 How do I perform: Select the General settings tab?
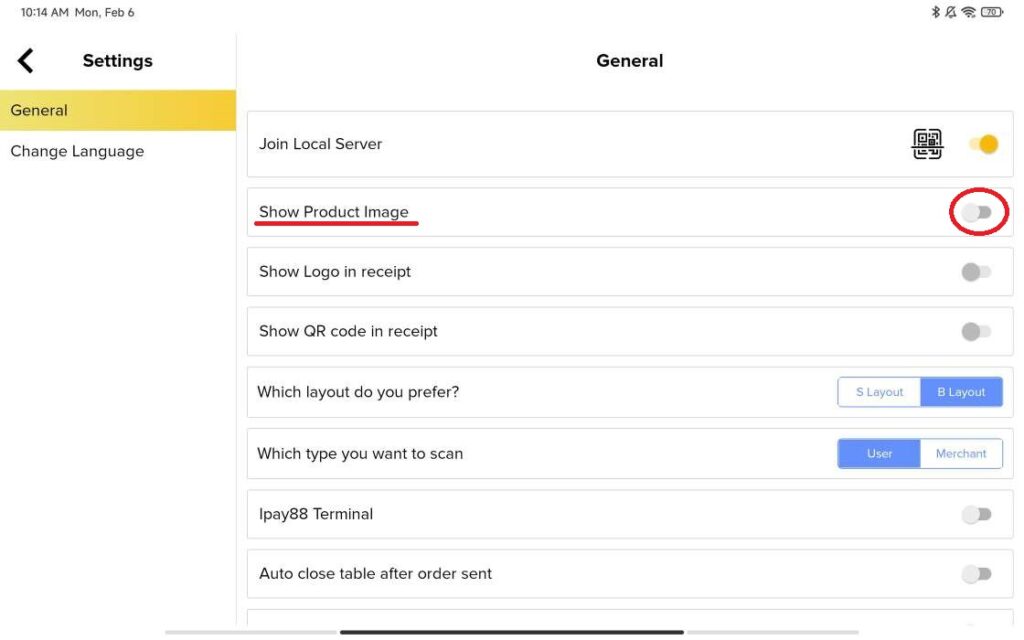117,111
